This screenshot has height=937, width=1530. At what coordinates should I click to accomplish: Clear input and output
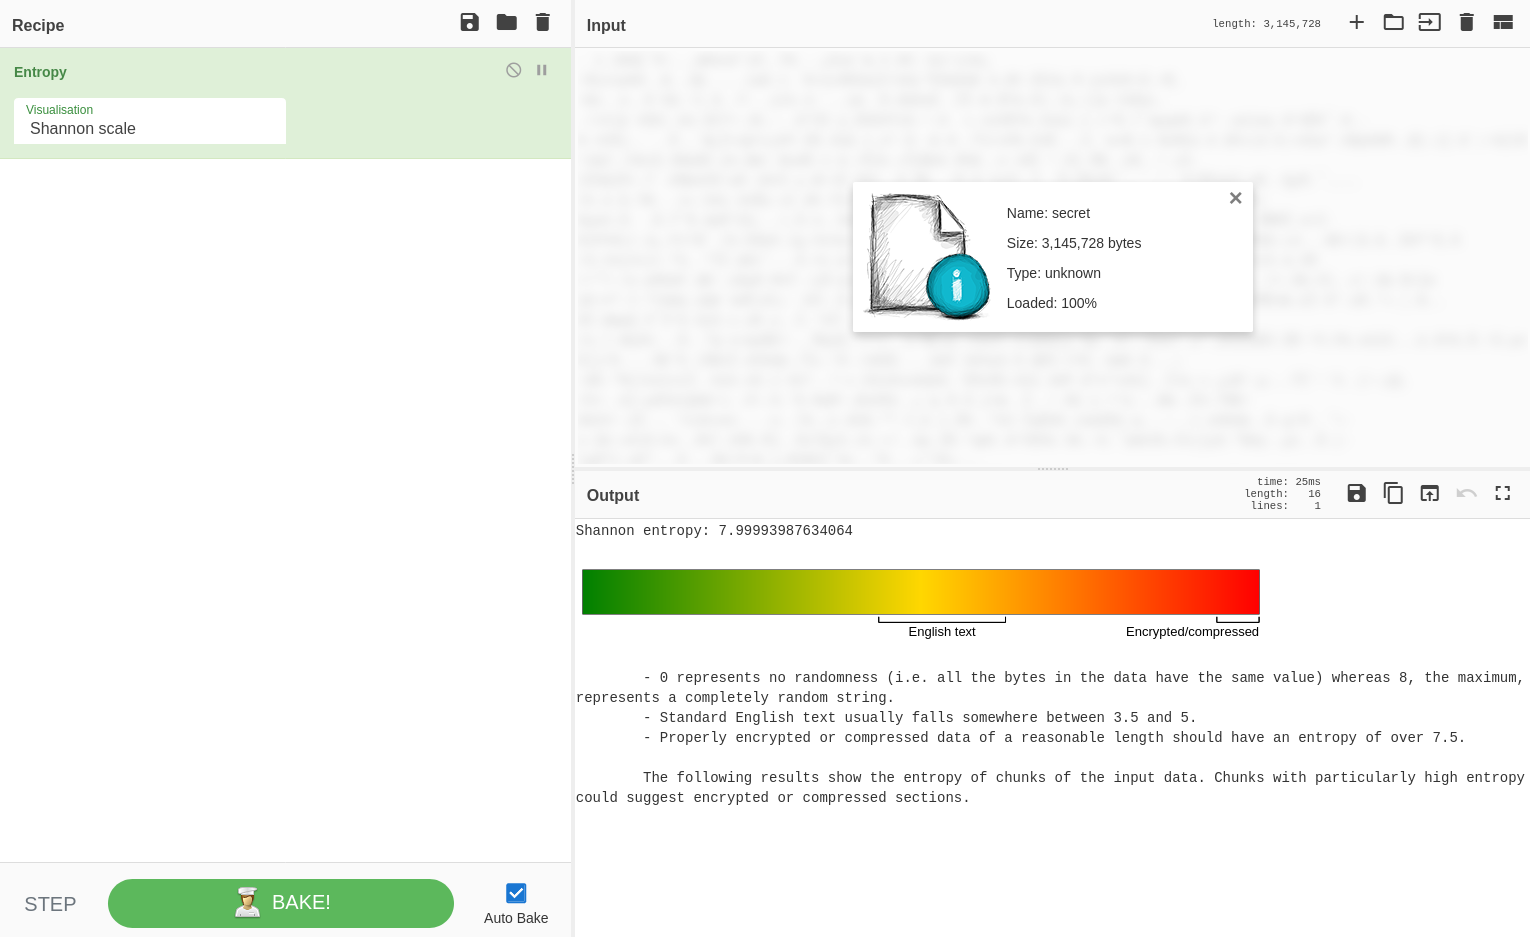(x=1467, y=22)
